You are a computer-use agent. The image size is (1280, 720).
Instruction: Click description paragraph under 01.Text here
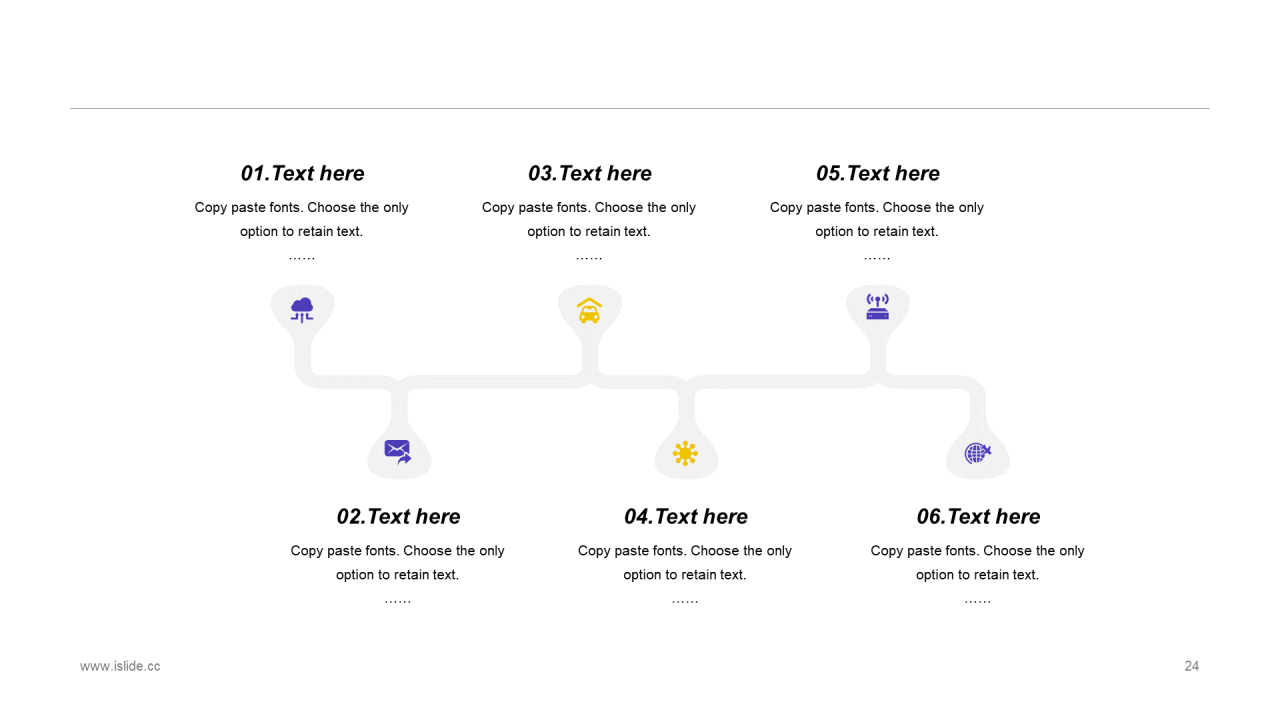point(302,232)
